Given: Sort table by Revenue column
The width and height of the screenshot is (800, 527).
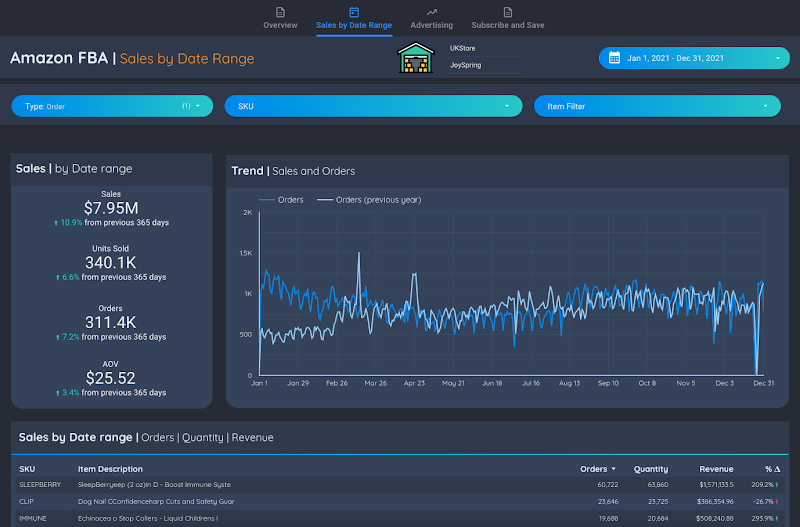Looking at the screenshot, I should click(716, 469).
